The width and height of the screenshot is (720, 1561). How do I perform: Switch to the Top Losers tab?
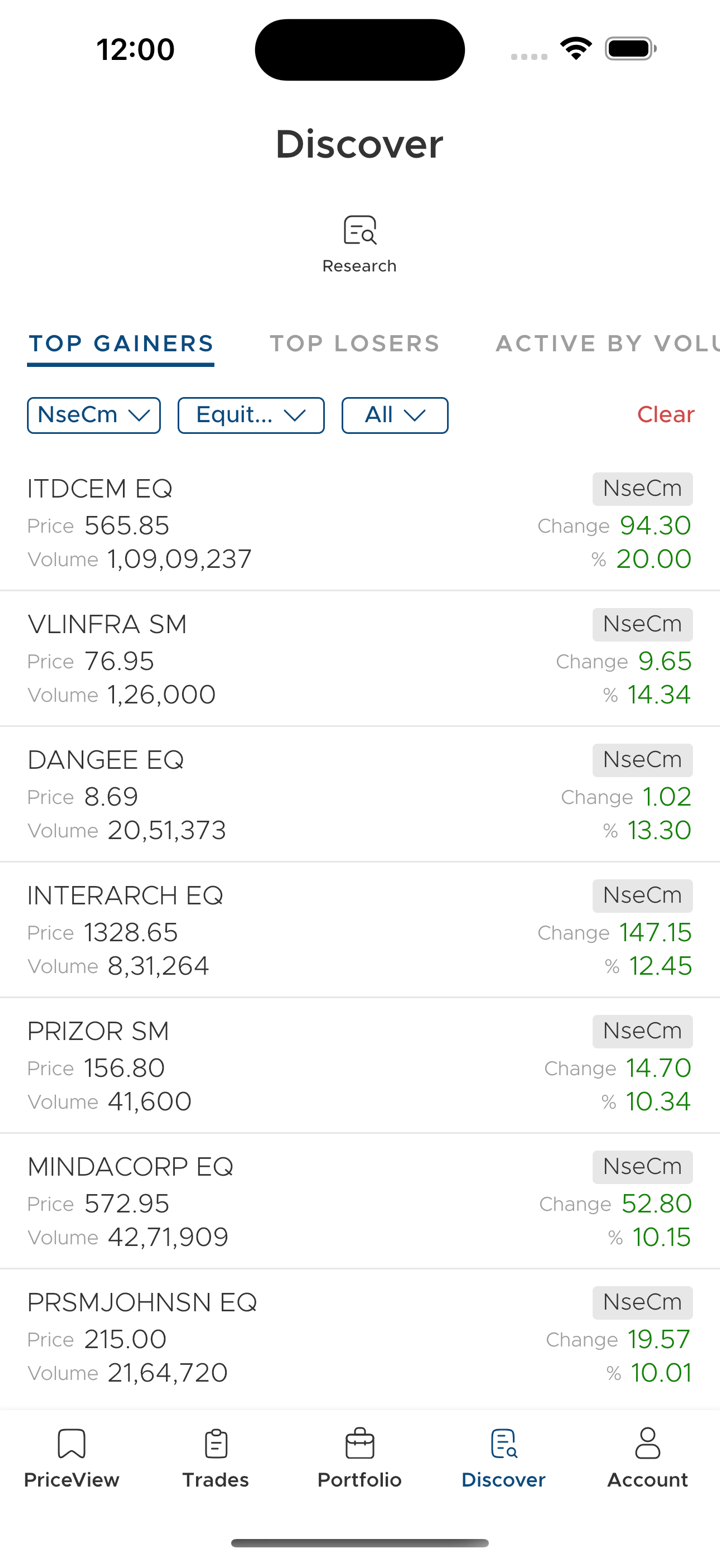(x=355, y=344)
